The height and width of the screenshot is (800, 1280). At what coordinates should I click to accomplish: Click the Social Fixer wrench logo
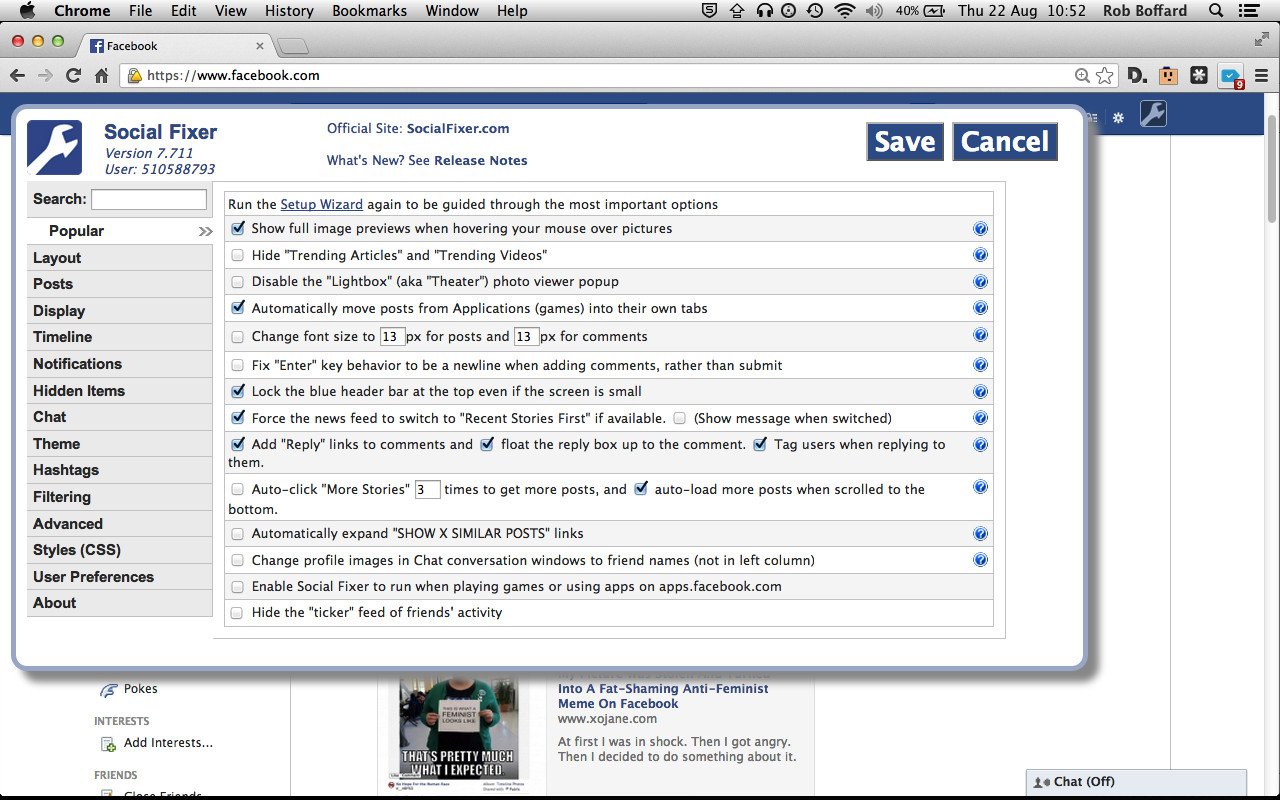pyautogui.click(x=54, y=148)
